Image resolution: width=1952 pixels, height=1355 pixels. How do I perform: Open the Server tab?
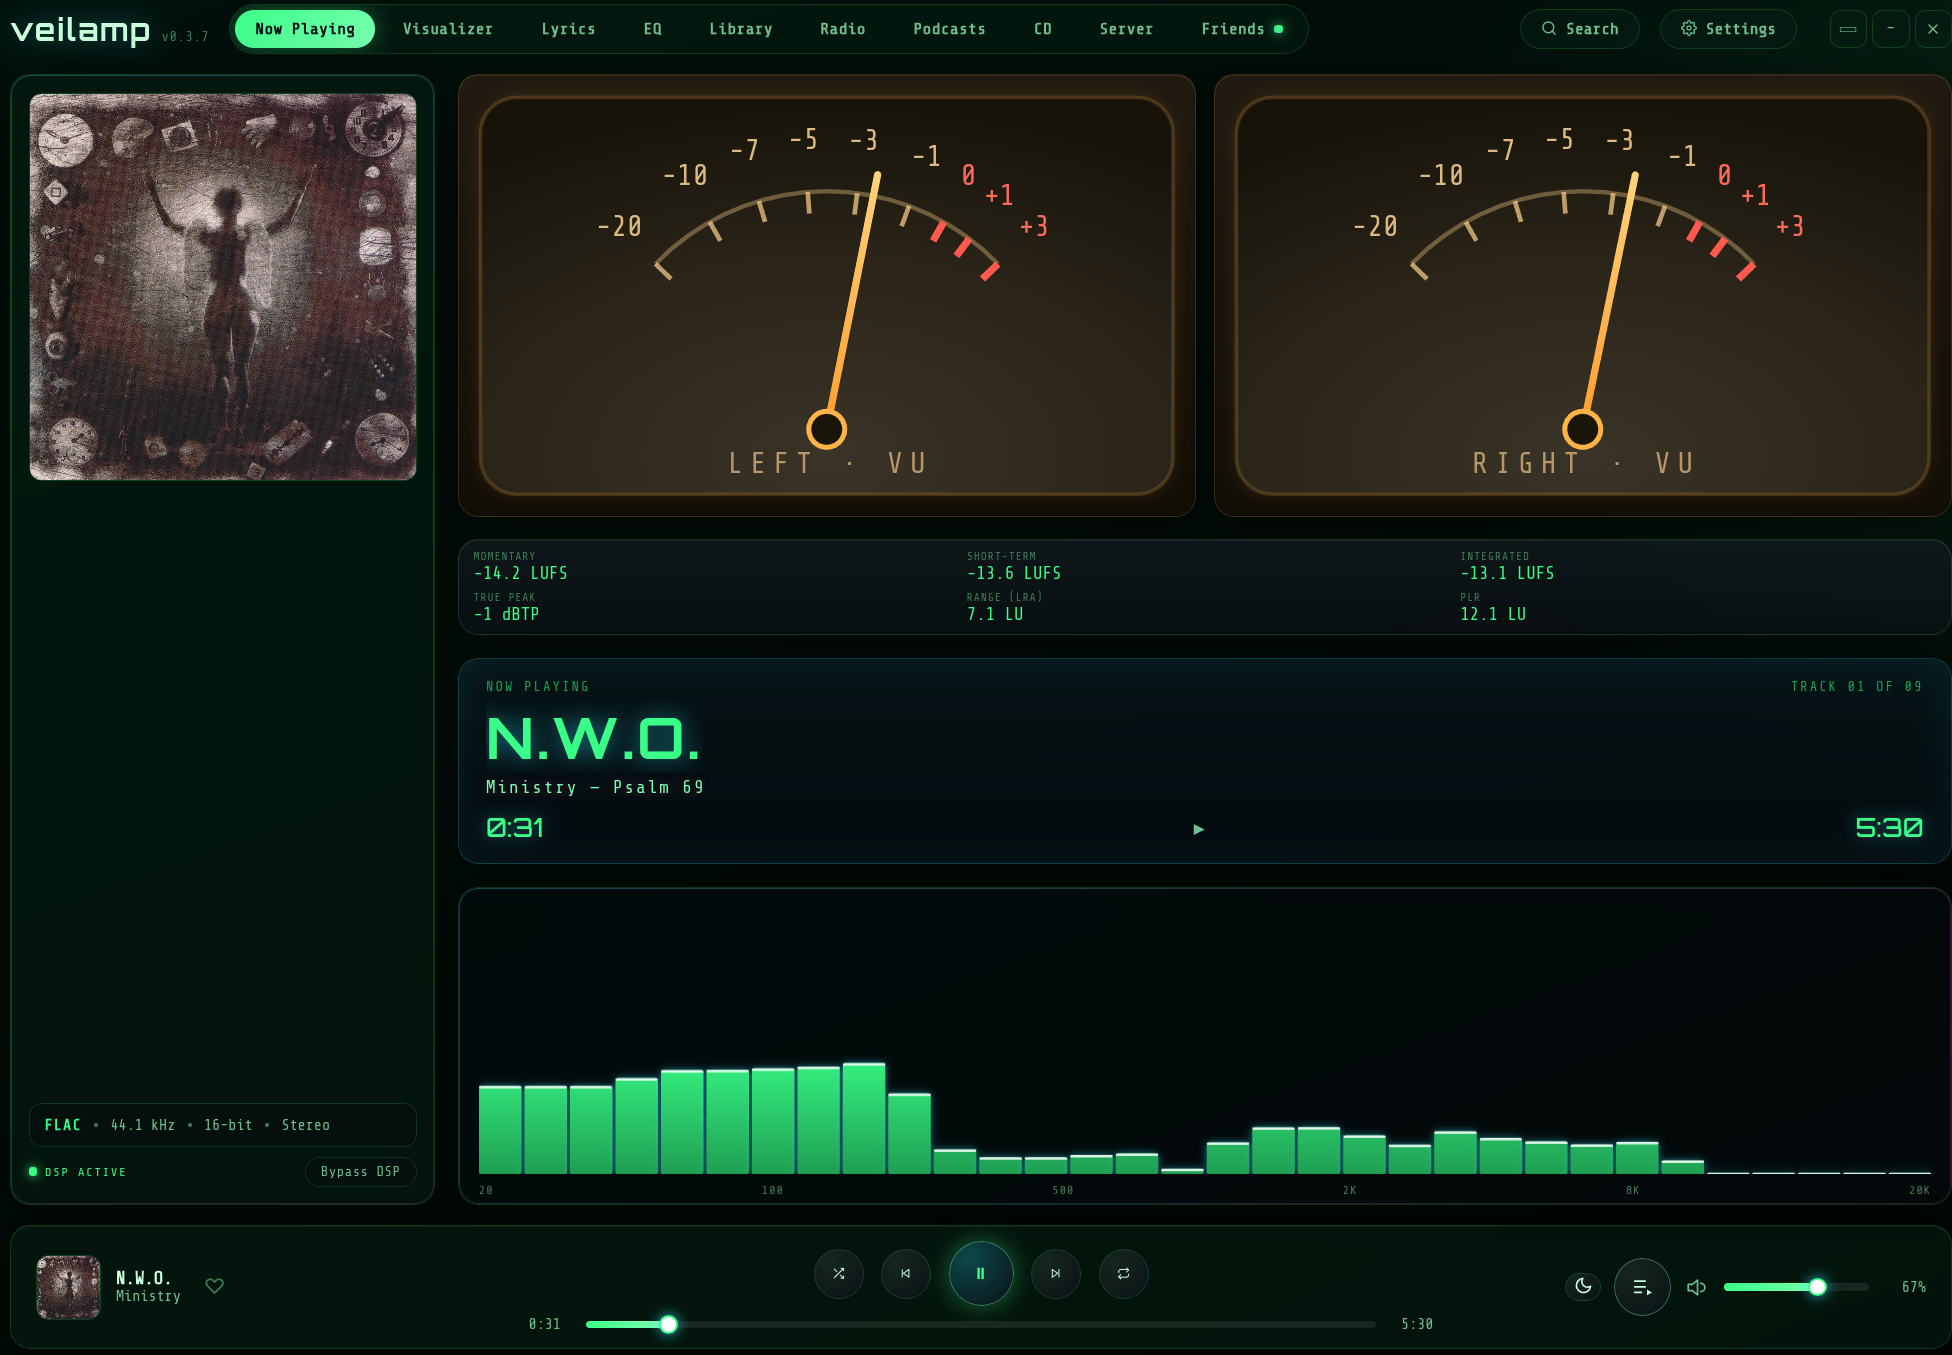(1127, 29)
